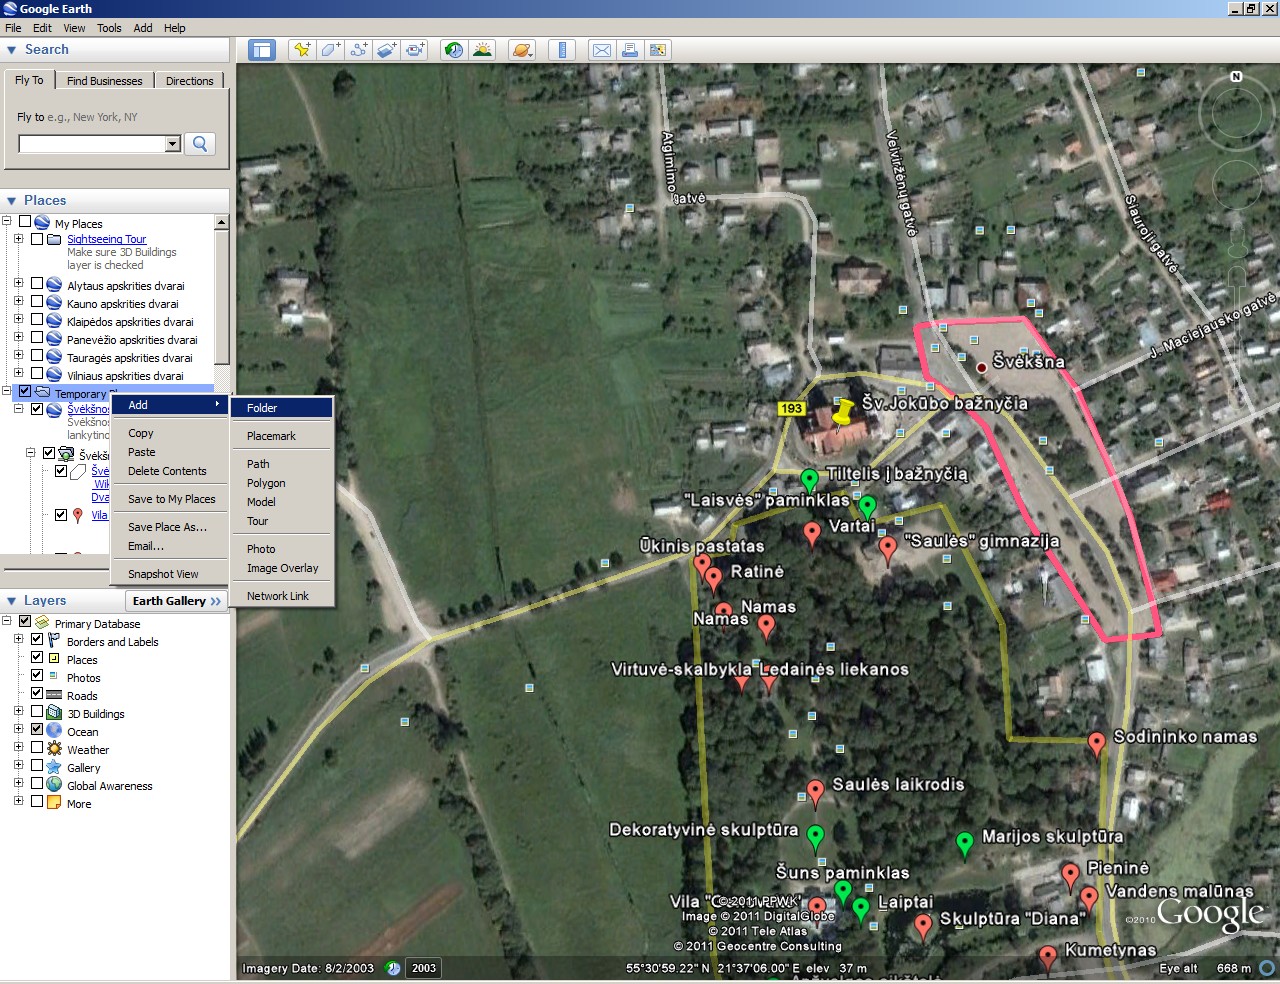
Task: Enable the 3D Buildings layer checkbox
Action: pyautogui.click(x=37, y=712)
